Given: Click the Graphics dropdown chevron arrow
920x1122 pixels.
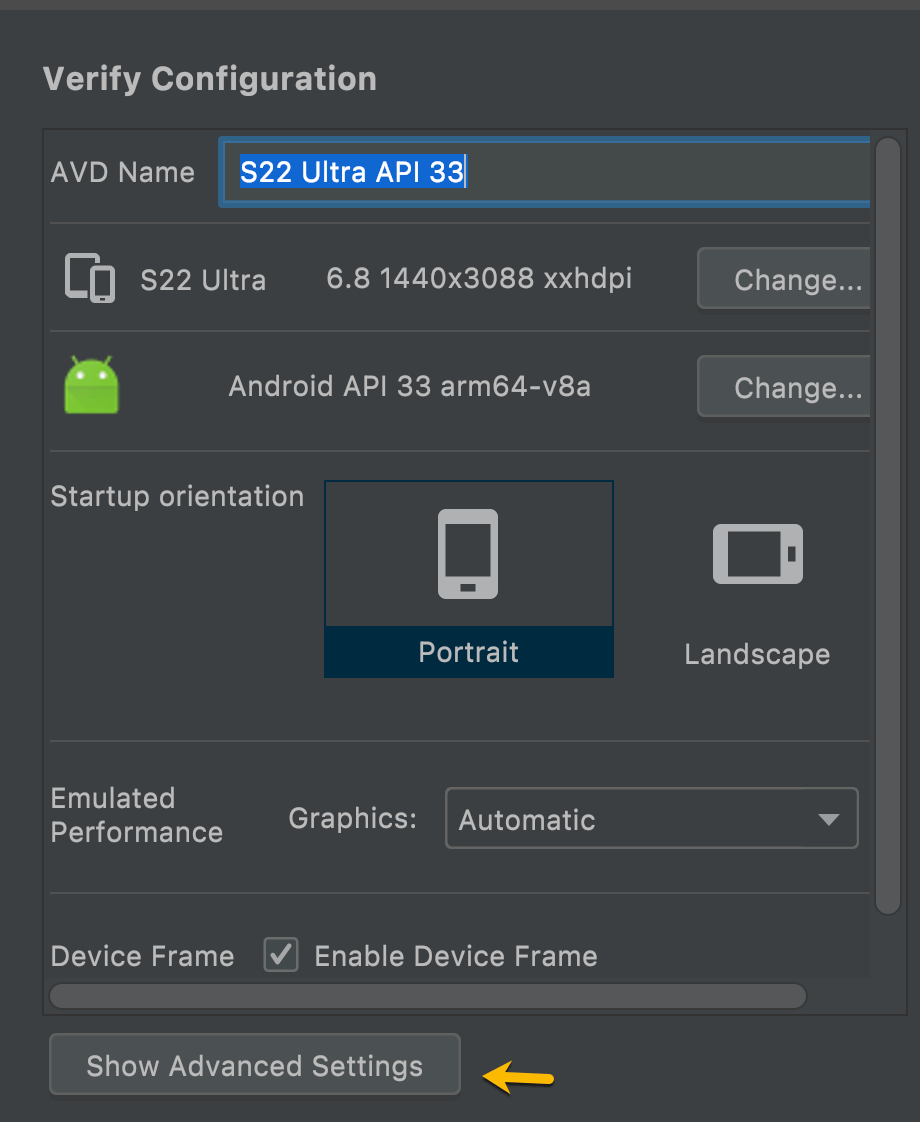Looking at the screenshot, I should [x=829, y=818].
